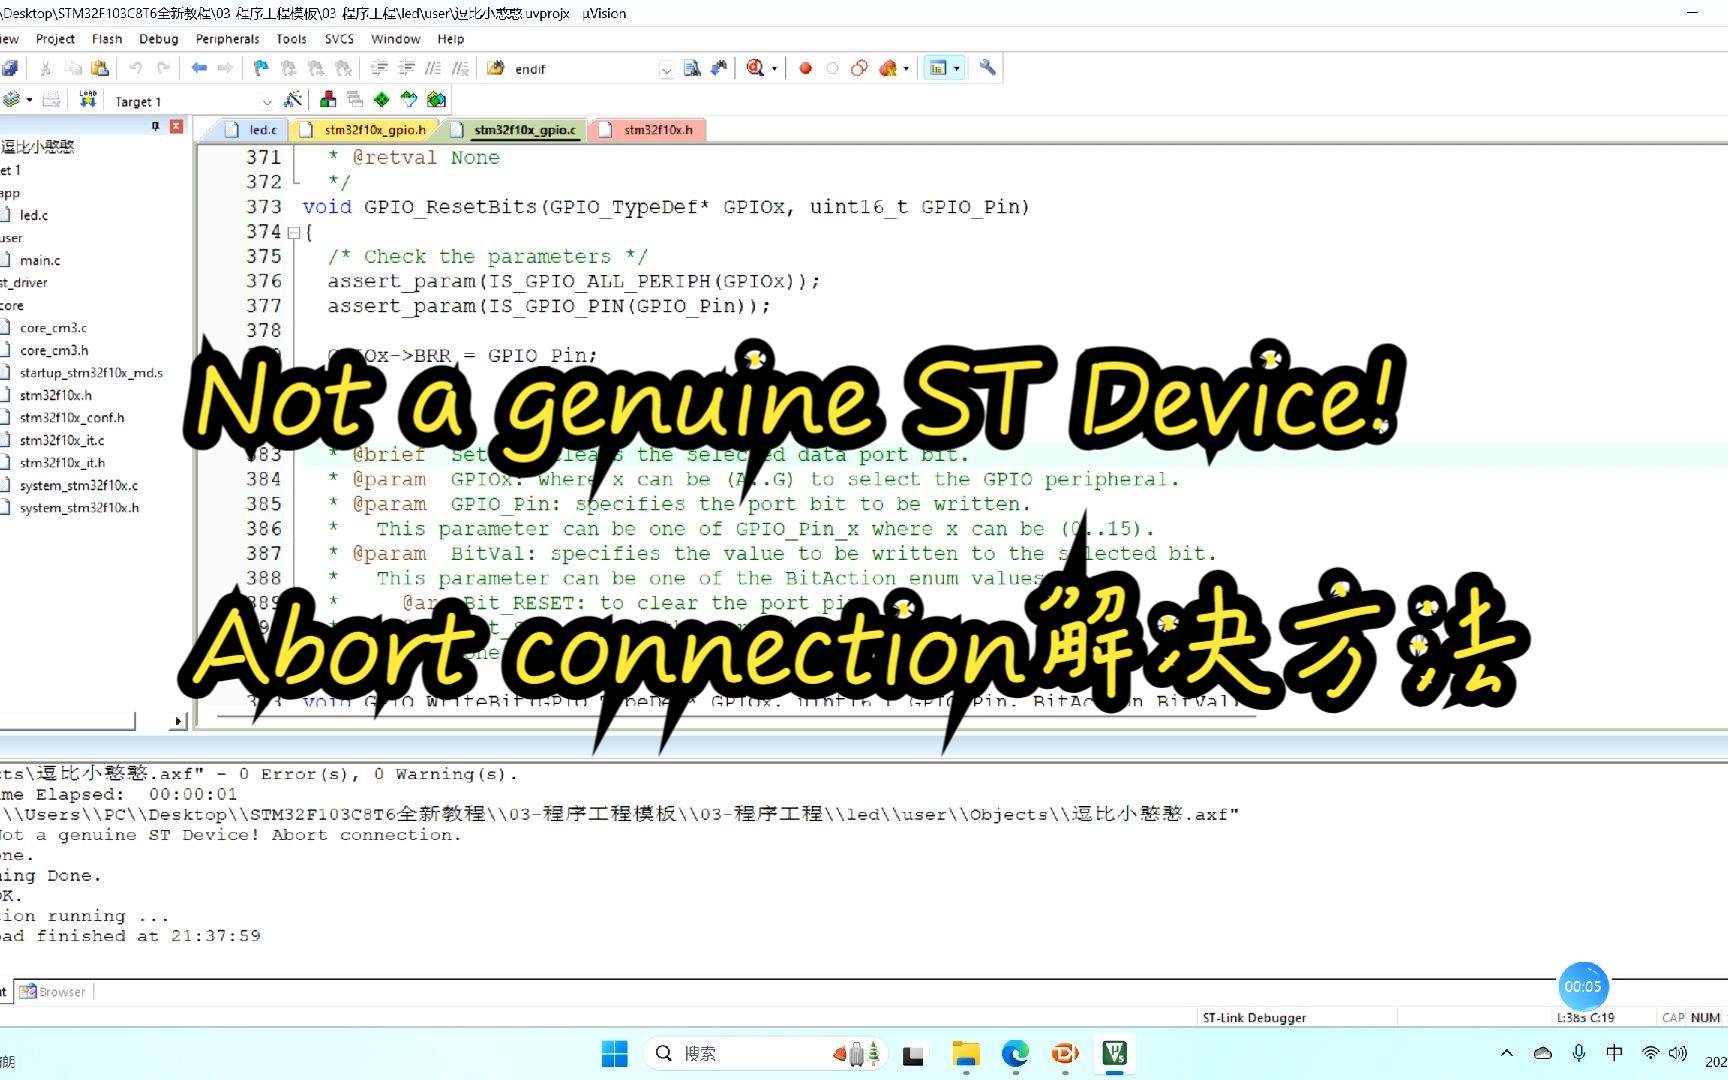
Task: Start the Debug session icon
Action: click(x=755, y=68)
